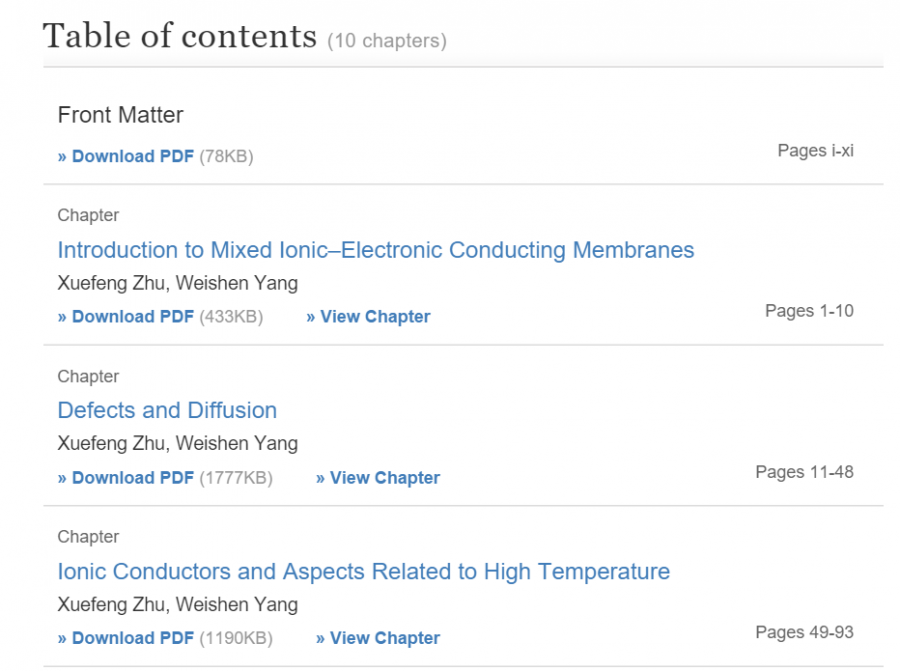Download the 1190KB Ionic Conductors PDF
Image resolution: width=900 pixels, height=671 pixels.
point(126,638)
